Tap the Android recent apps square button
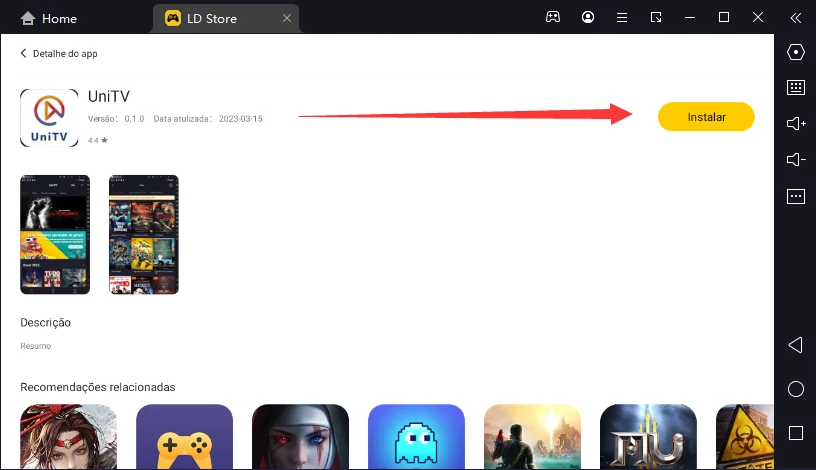Screen dimensions: 816x470 tap(796, 433)
